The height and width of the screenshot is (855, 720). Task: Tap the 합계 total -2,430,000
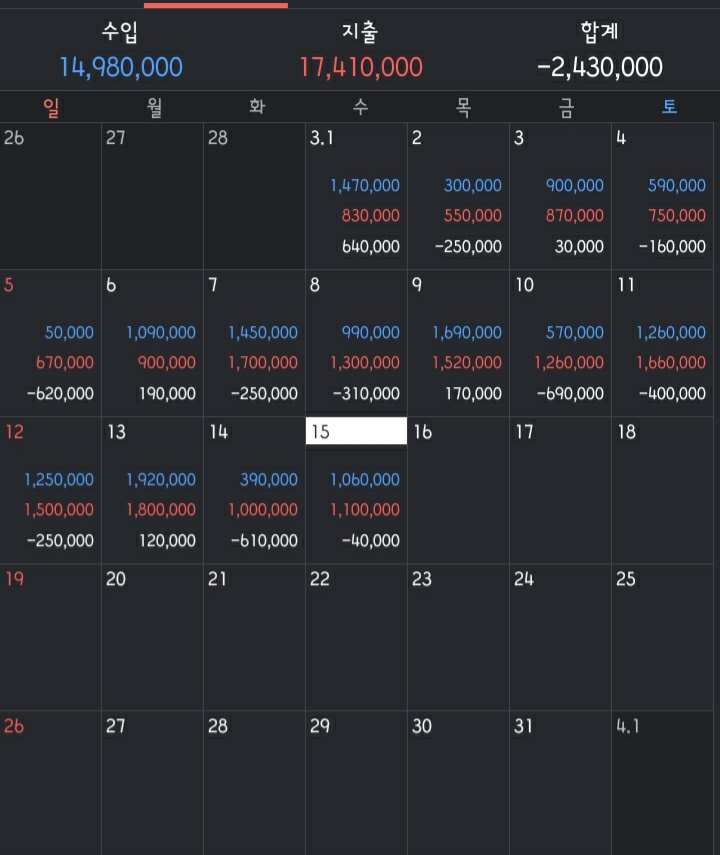[x=599, y=67]
